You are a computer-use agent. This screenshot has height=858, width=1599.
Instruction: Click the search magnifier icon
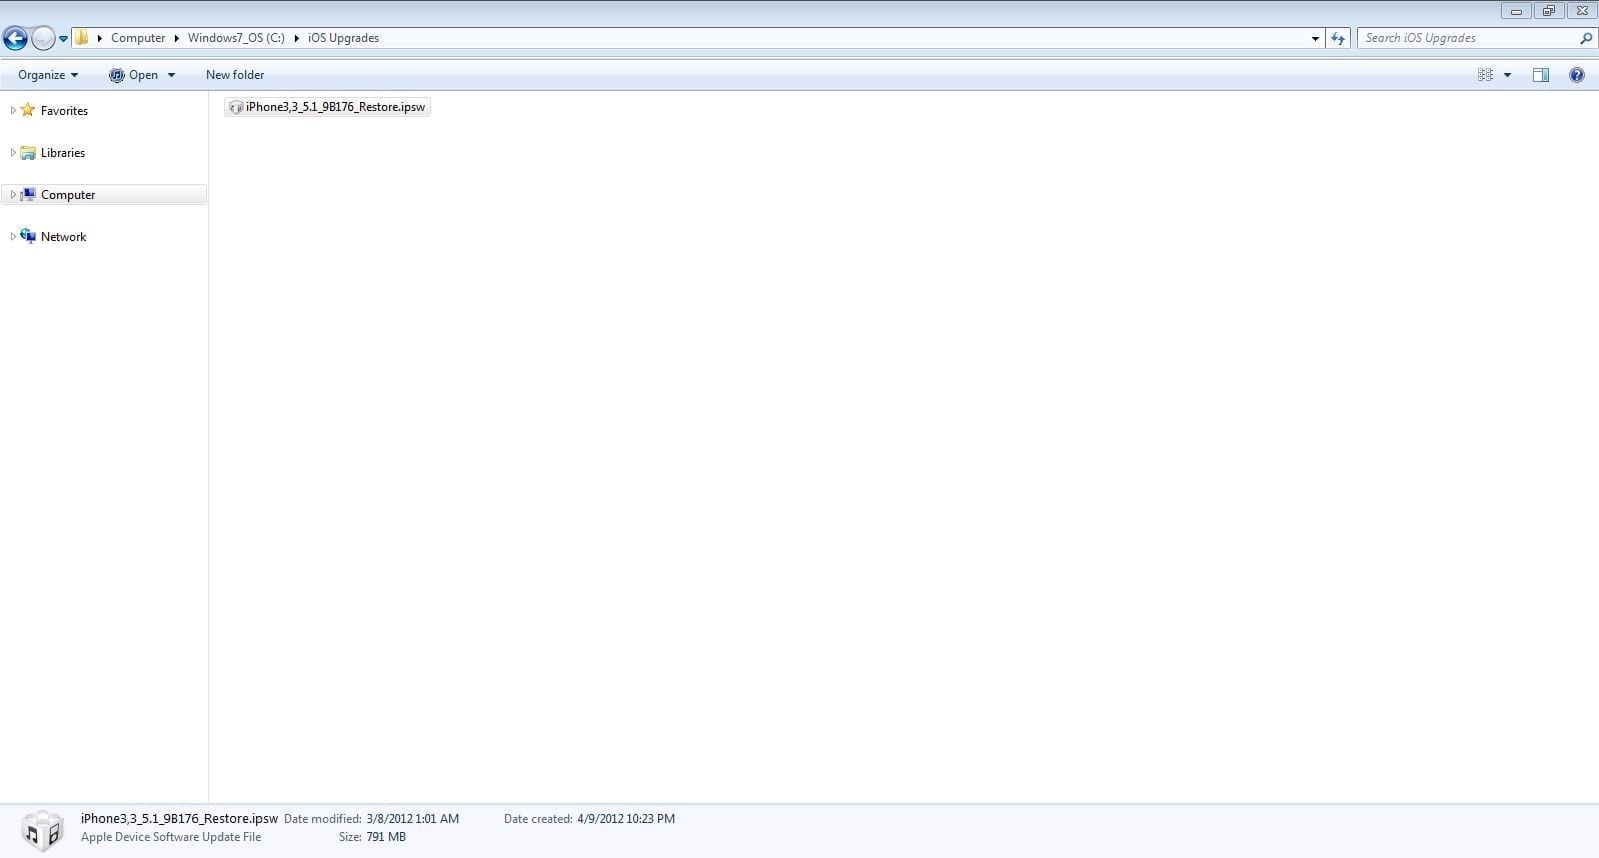[x=1586, y=38]
